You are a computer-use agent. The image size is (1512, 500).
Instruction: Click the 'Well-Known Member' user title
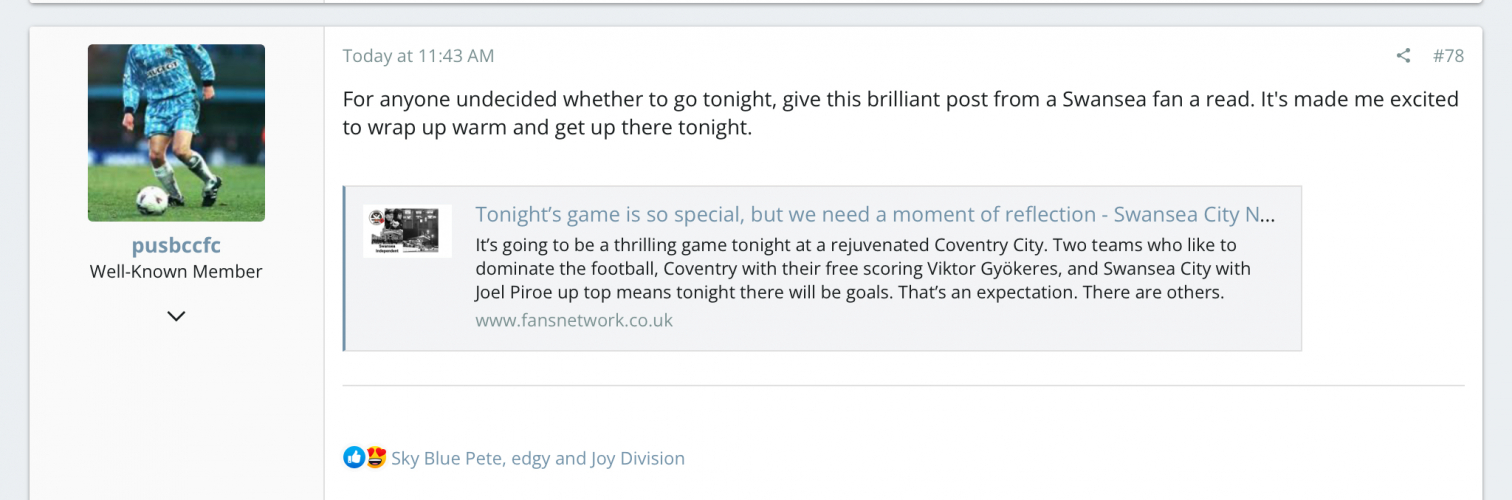tap(176, 272)
